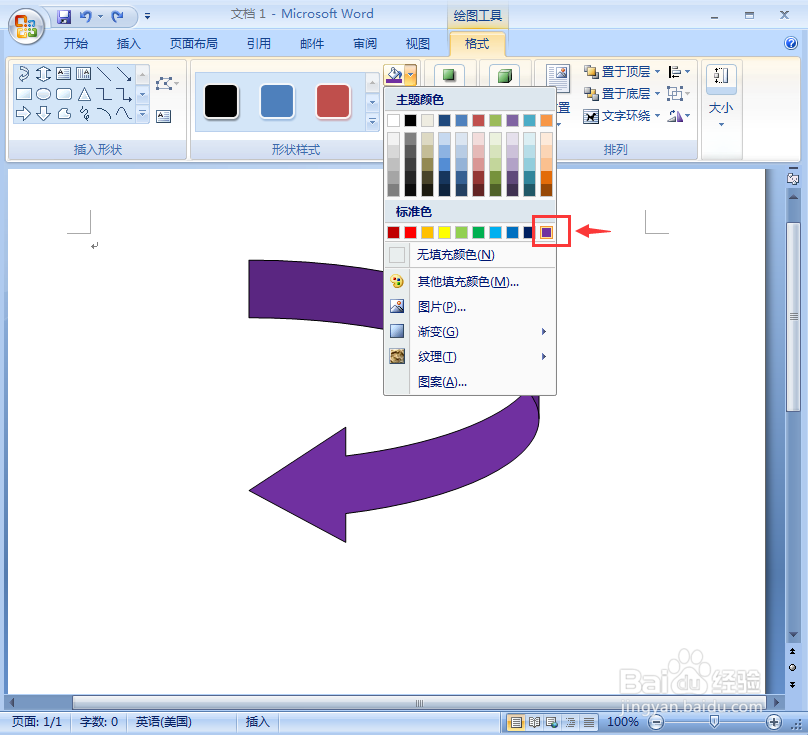This screenshot has height=735, width=808.
Task: Click the edit text box icon
Action: tap(163, 116)
